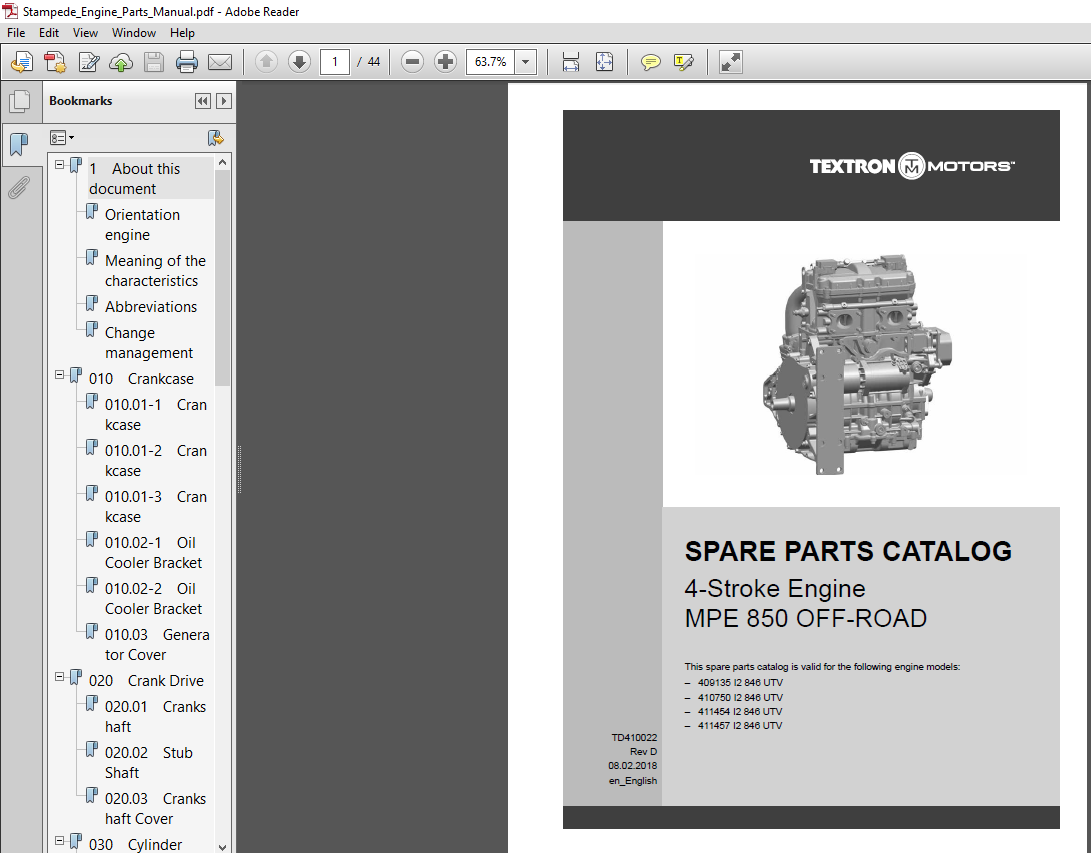Image resolution: width=1091 pixels, height=853 pixels.
Task: Open bookmark '020.02 Stub Shaft'
Action: click(x=148, y=763)
